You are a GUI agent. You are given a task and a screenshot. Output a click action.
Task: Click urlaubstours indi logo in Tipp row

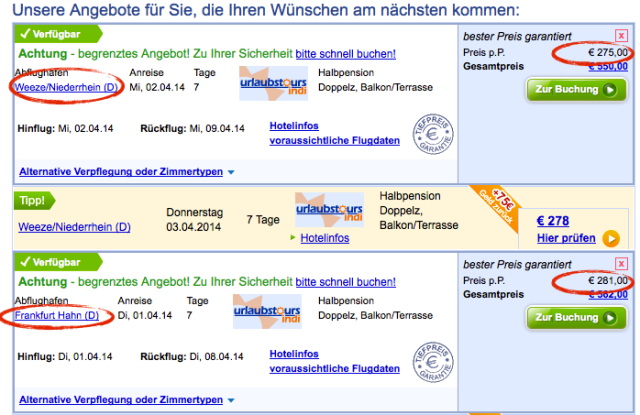[329, 210]
